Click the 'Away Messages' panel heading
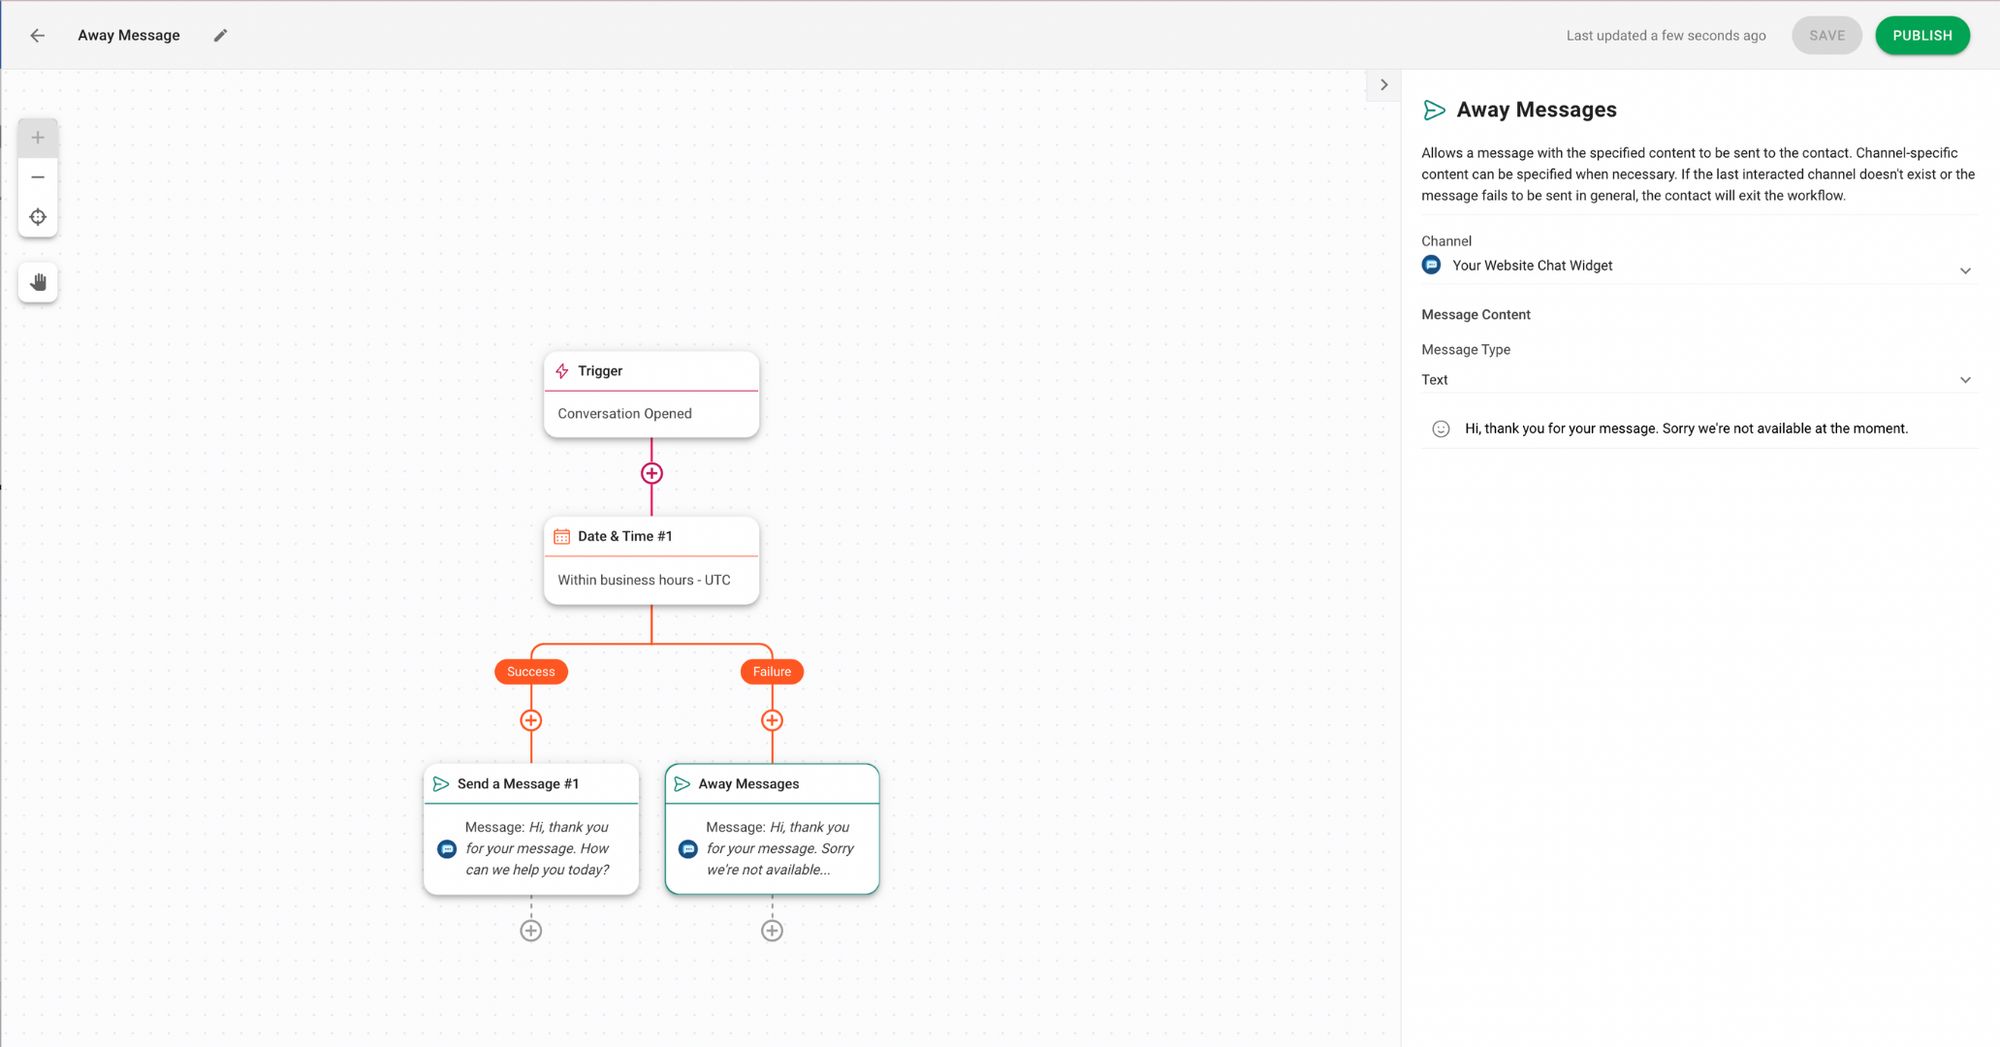 (x=1537, y=110)
